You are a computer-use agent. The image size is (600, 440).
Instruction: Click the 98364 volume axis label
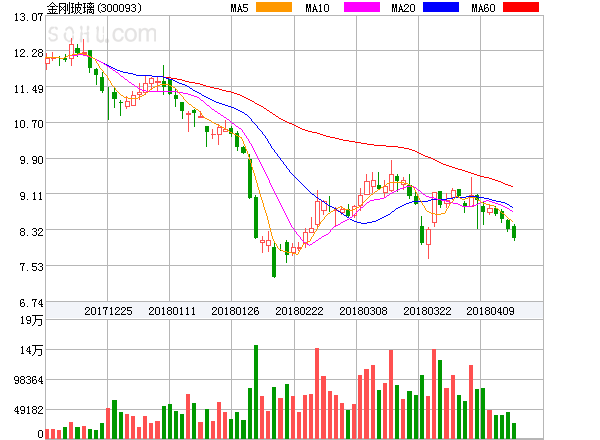click(29, 380)
